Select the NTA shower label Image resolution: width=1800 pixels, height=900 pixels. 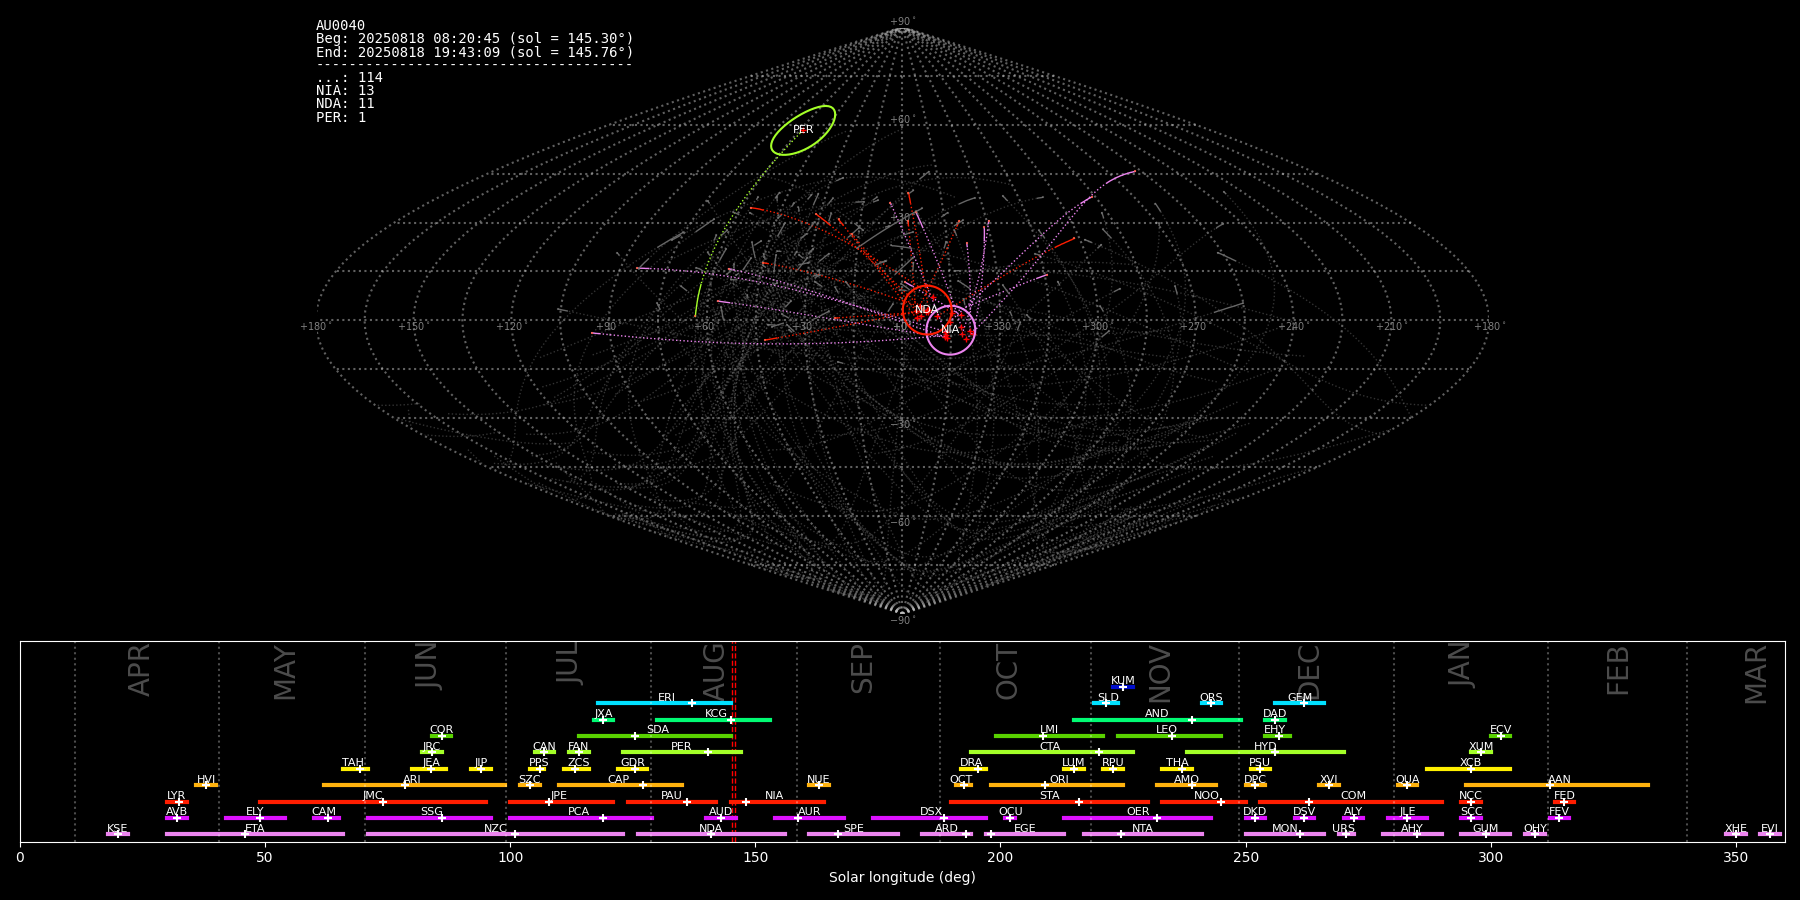(x=1143, y=829)
